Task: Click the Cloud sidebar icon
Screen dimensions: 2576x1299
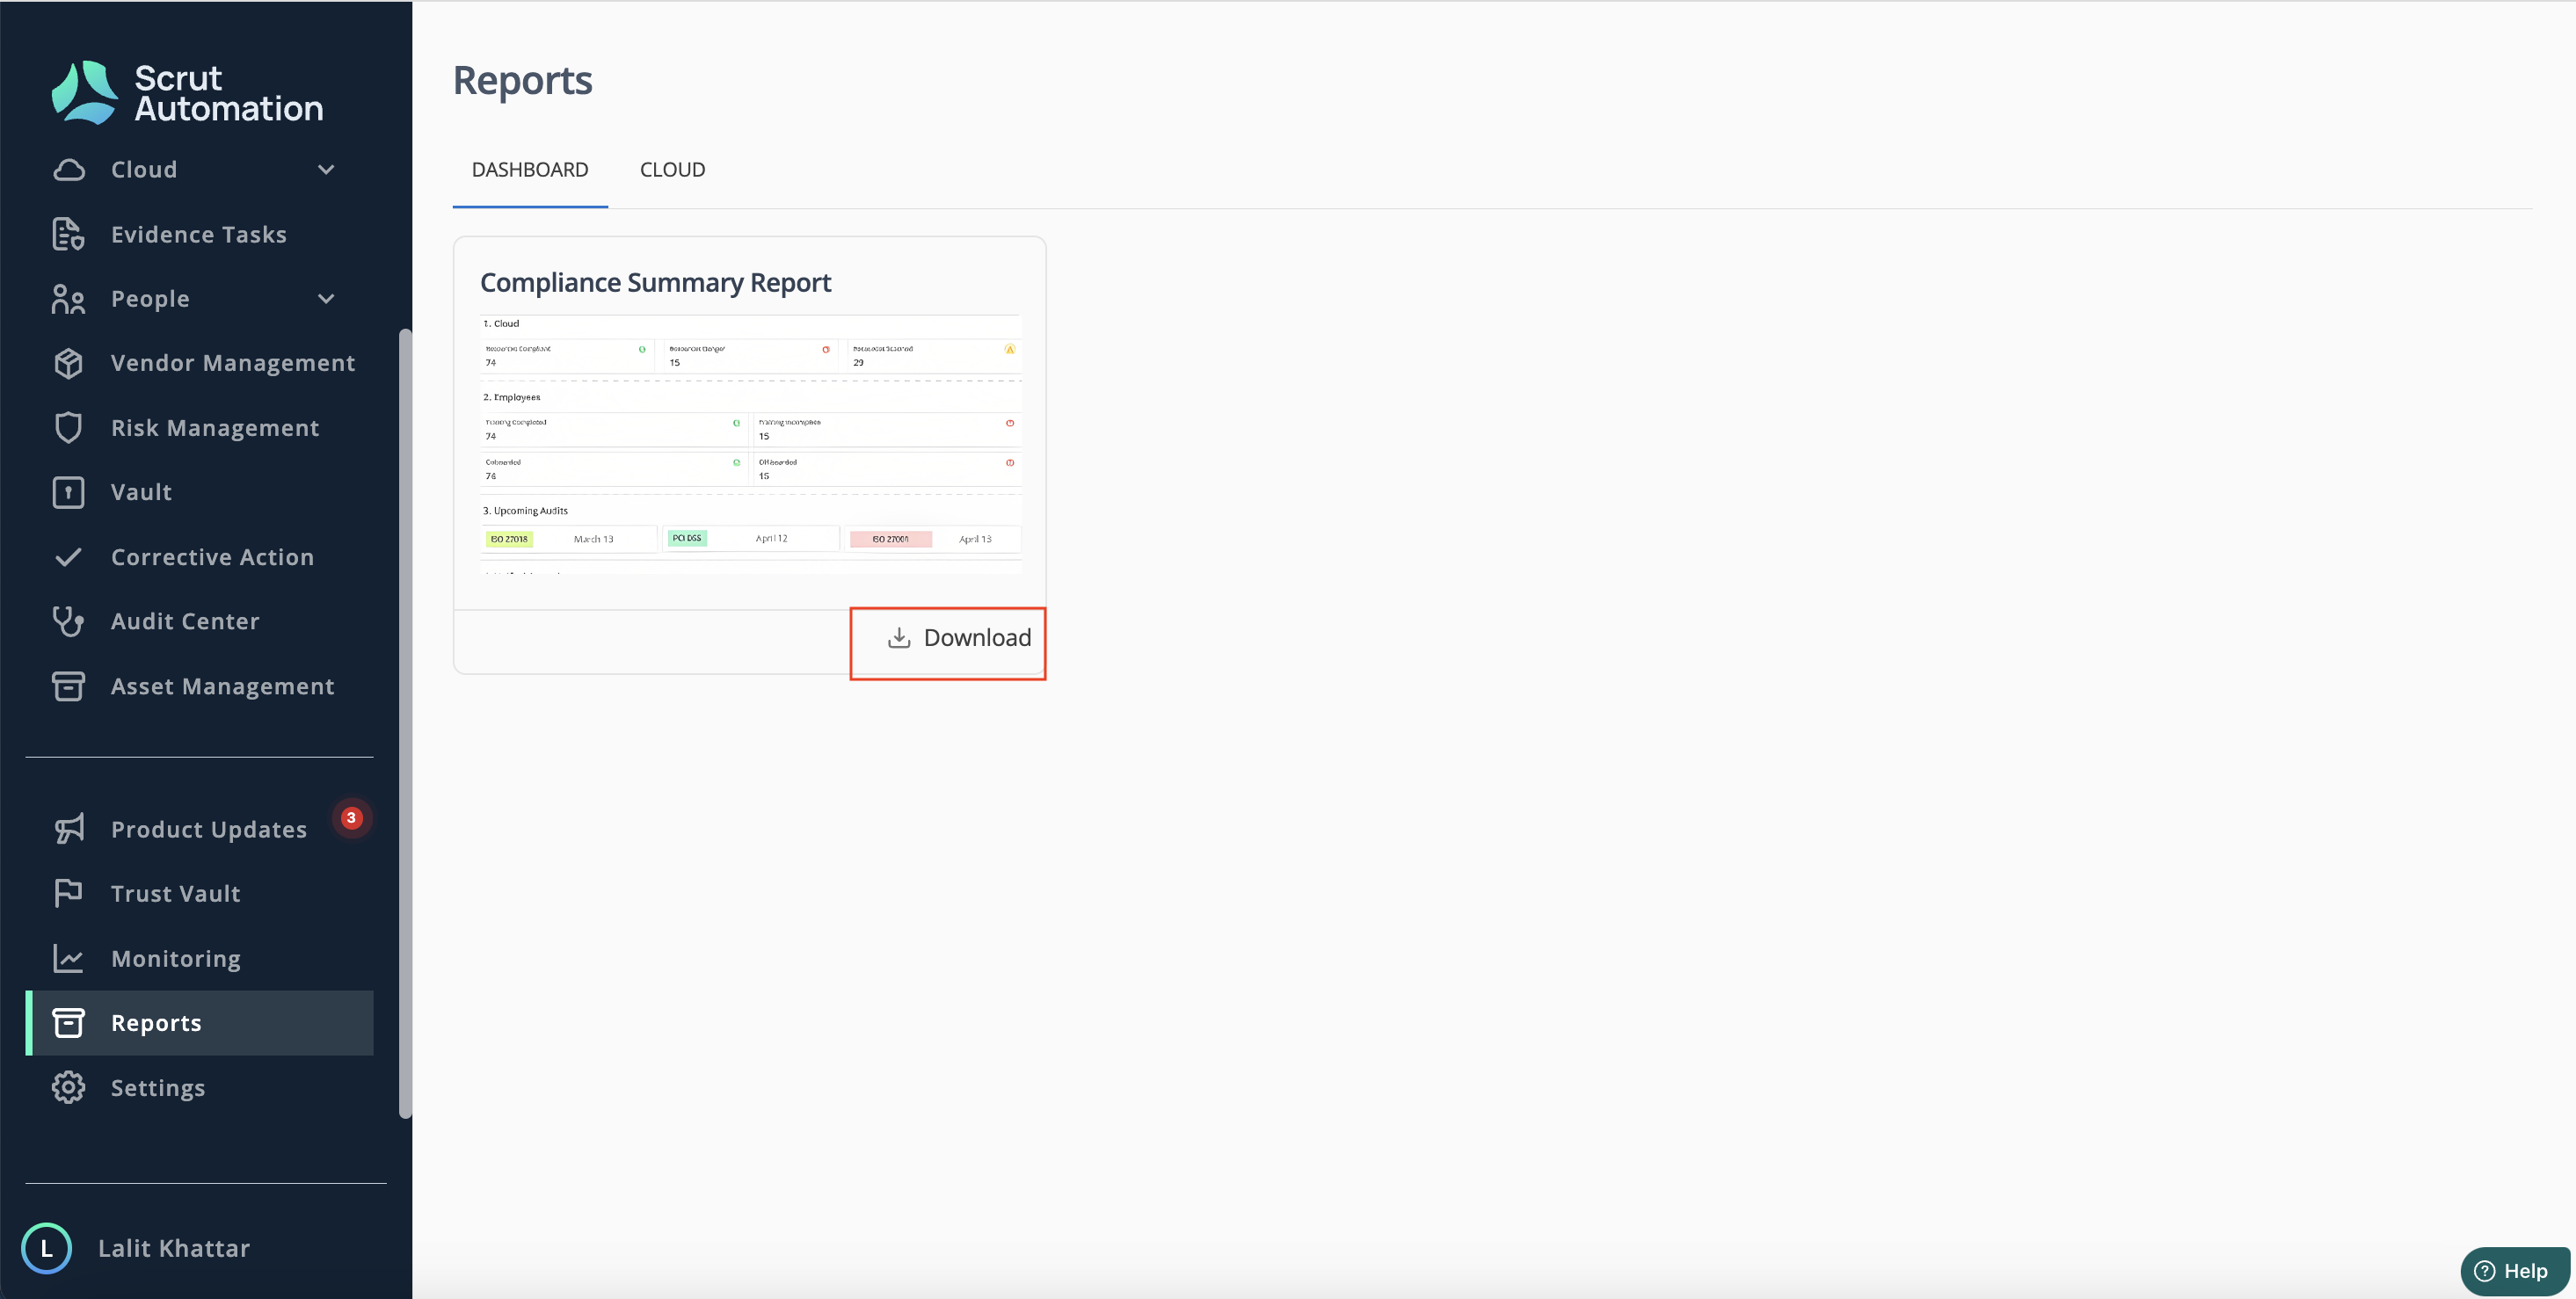Action: click(68, 170)
